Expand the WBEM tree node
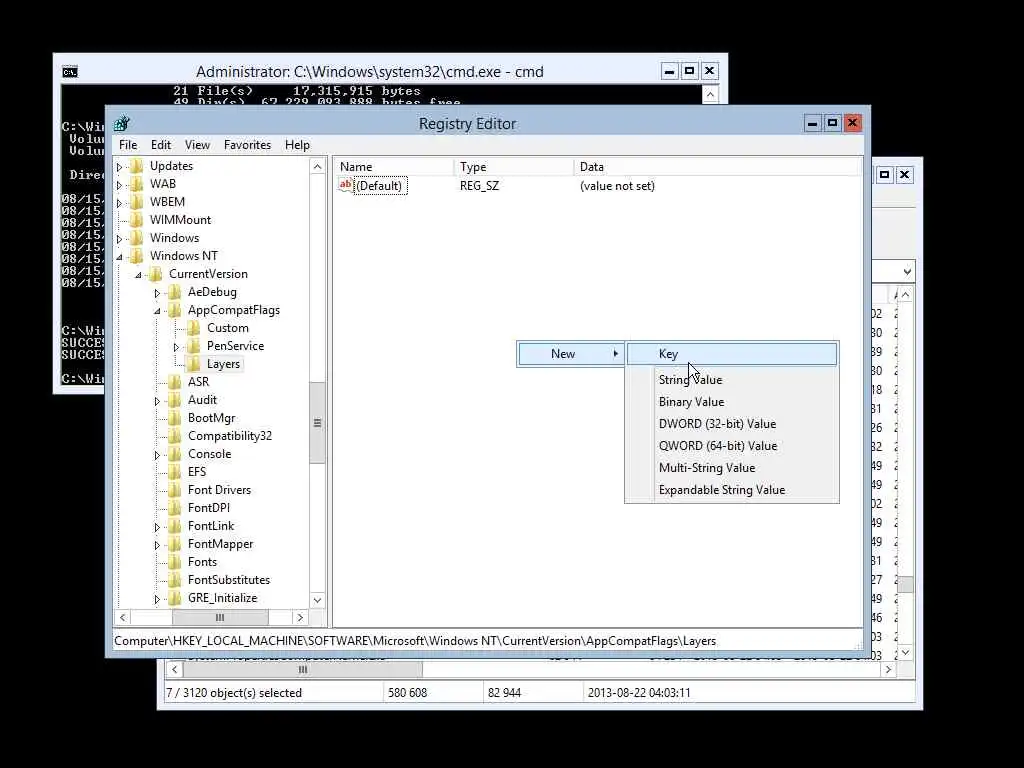Viewport: 1024px width, 768px height. coord(120,203)
